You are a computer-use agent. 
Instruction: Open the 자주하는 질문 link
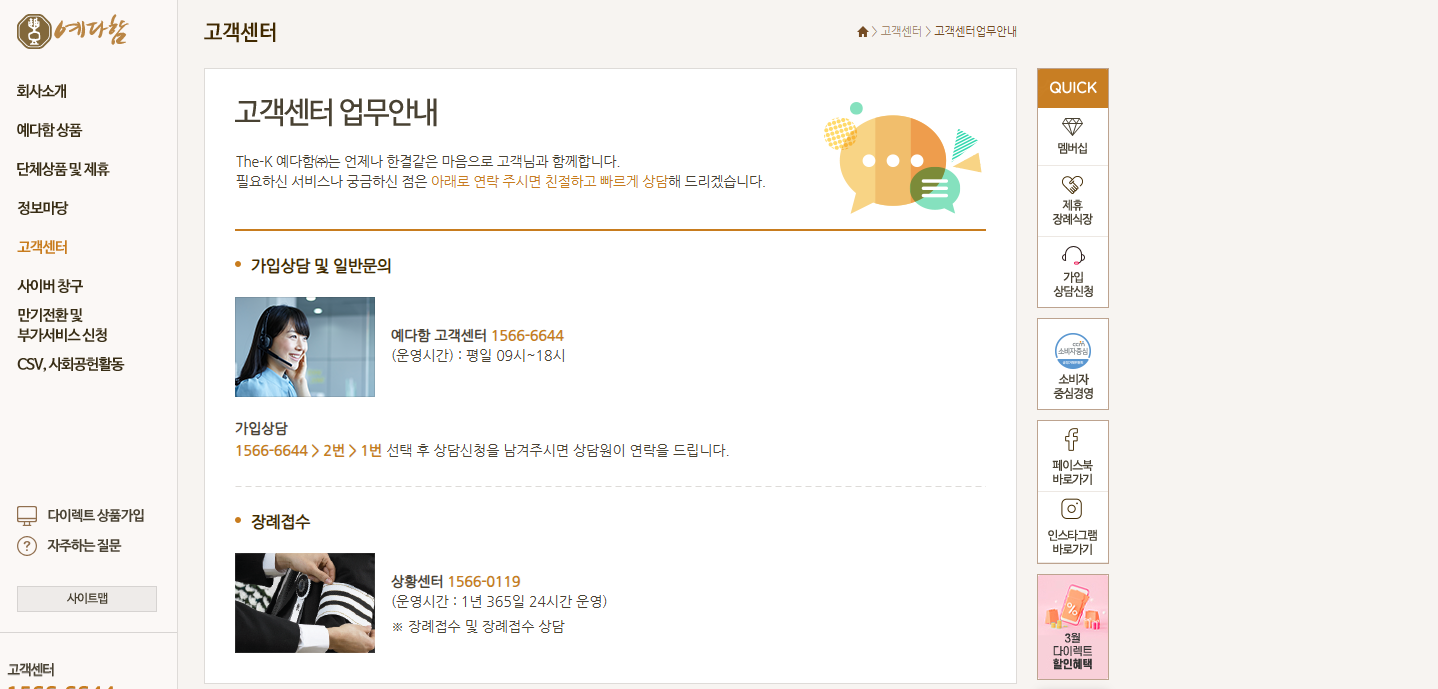click(x=84, y=546)
